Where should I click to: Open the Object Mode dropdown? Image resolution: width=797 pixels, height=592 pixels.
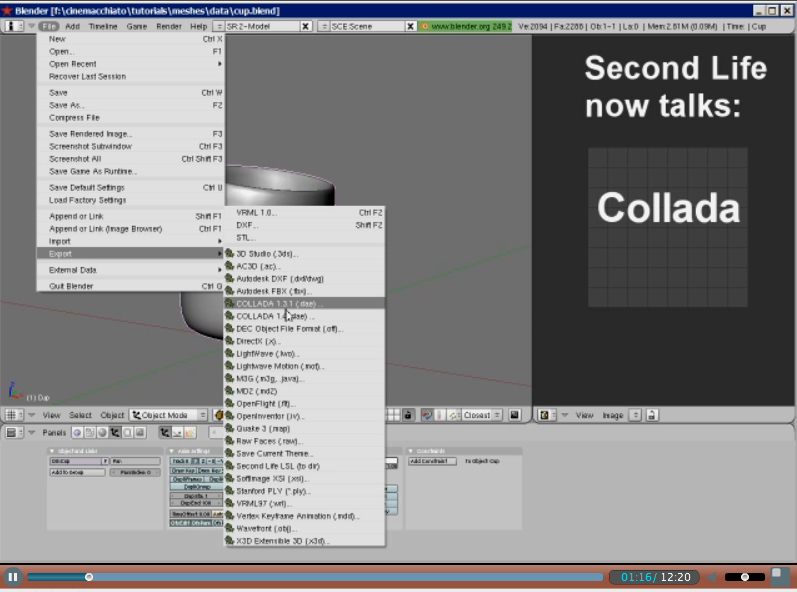coord(168,415)
